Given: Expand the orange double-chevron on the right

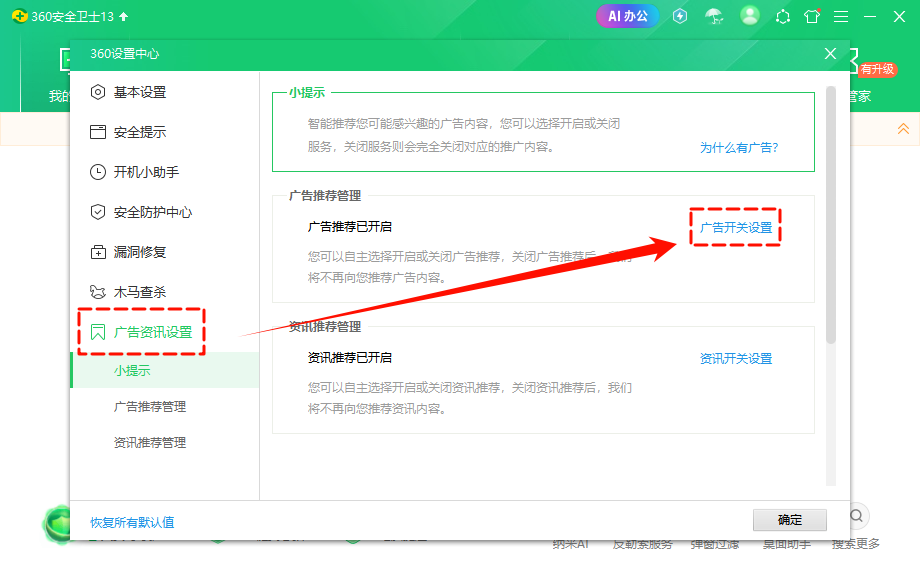Looking at the screenshot, I should pos(903,128).
